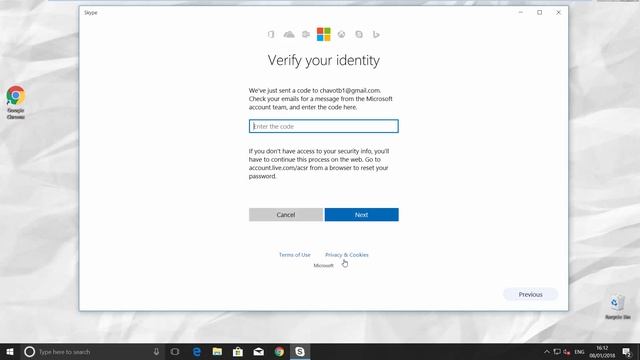Click the Office icon in header
This screenshot has width=640, height=360.
(x=271, y=34)
